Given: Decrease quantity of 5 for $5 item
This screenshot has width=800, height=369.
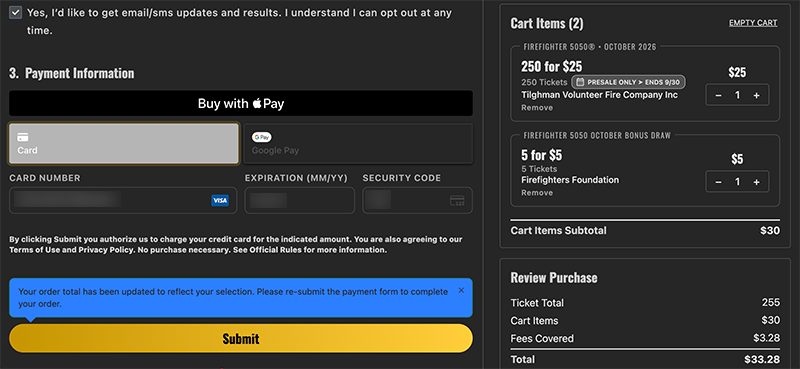Looking at the screenshot, I should click(718, 182).
